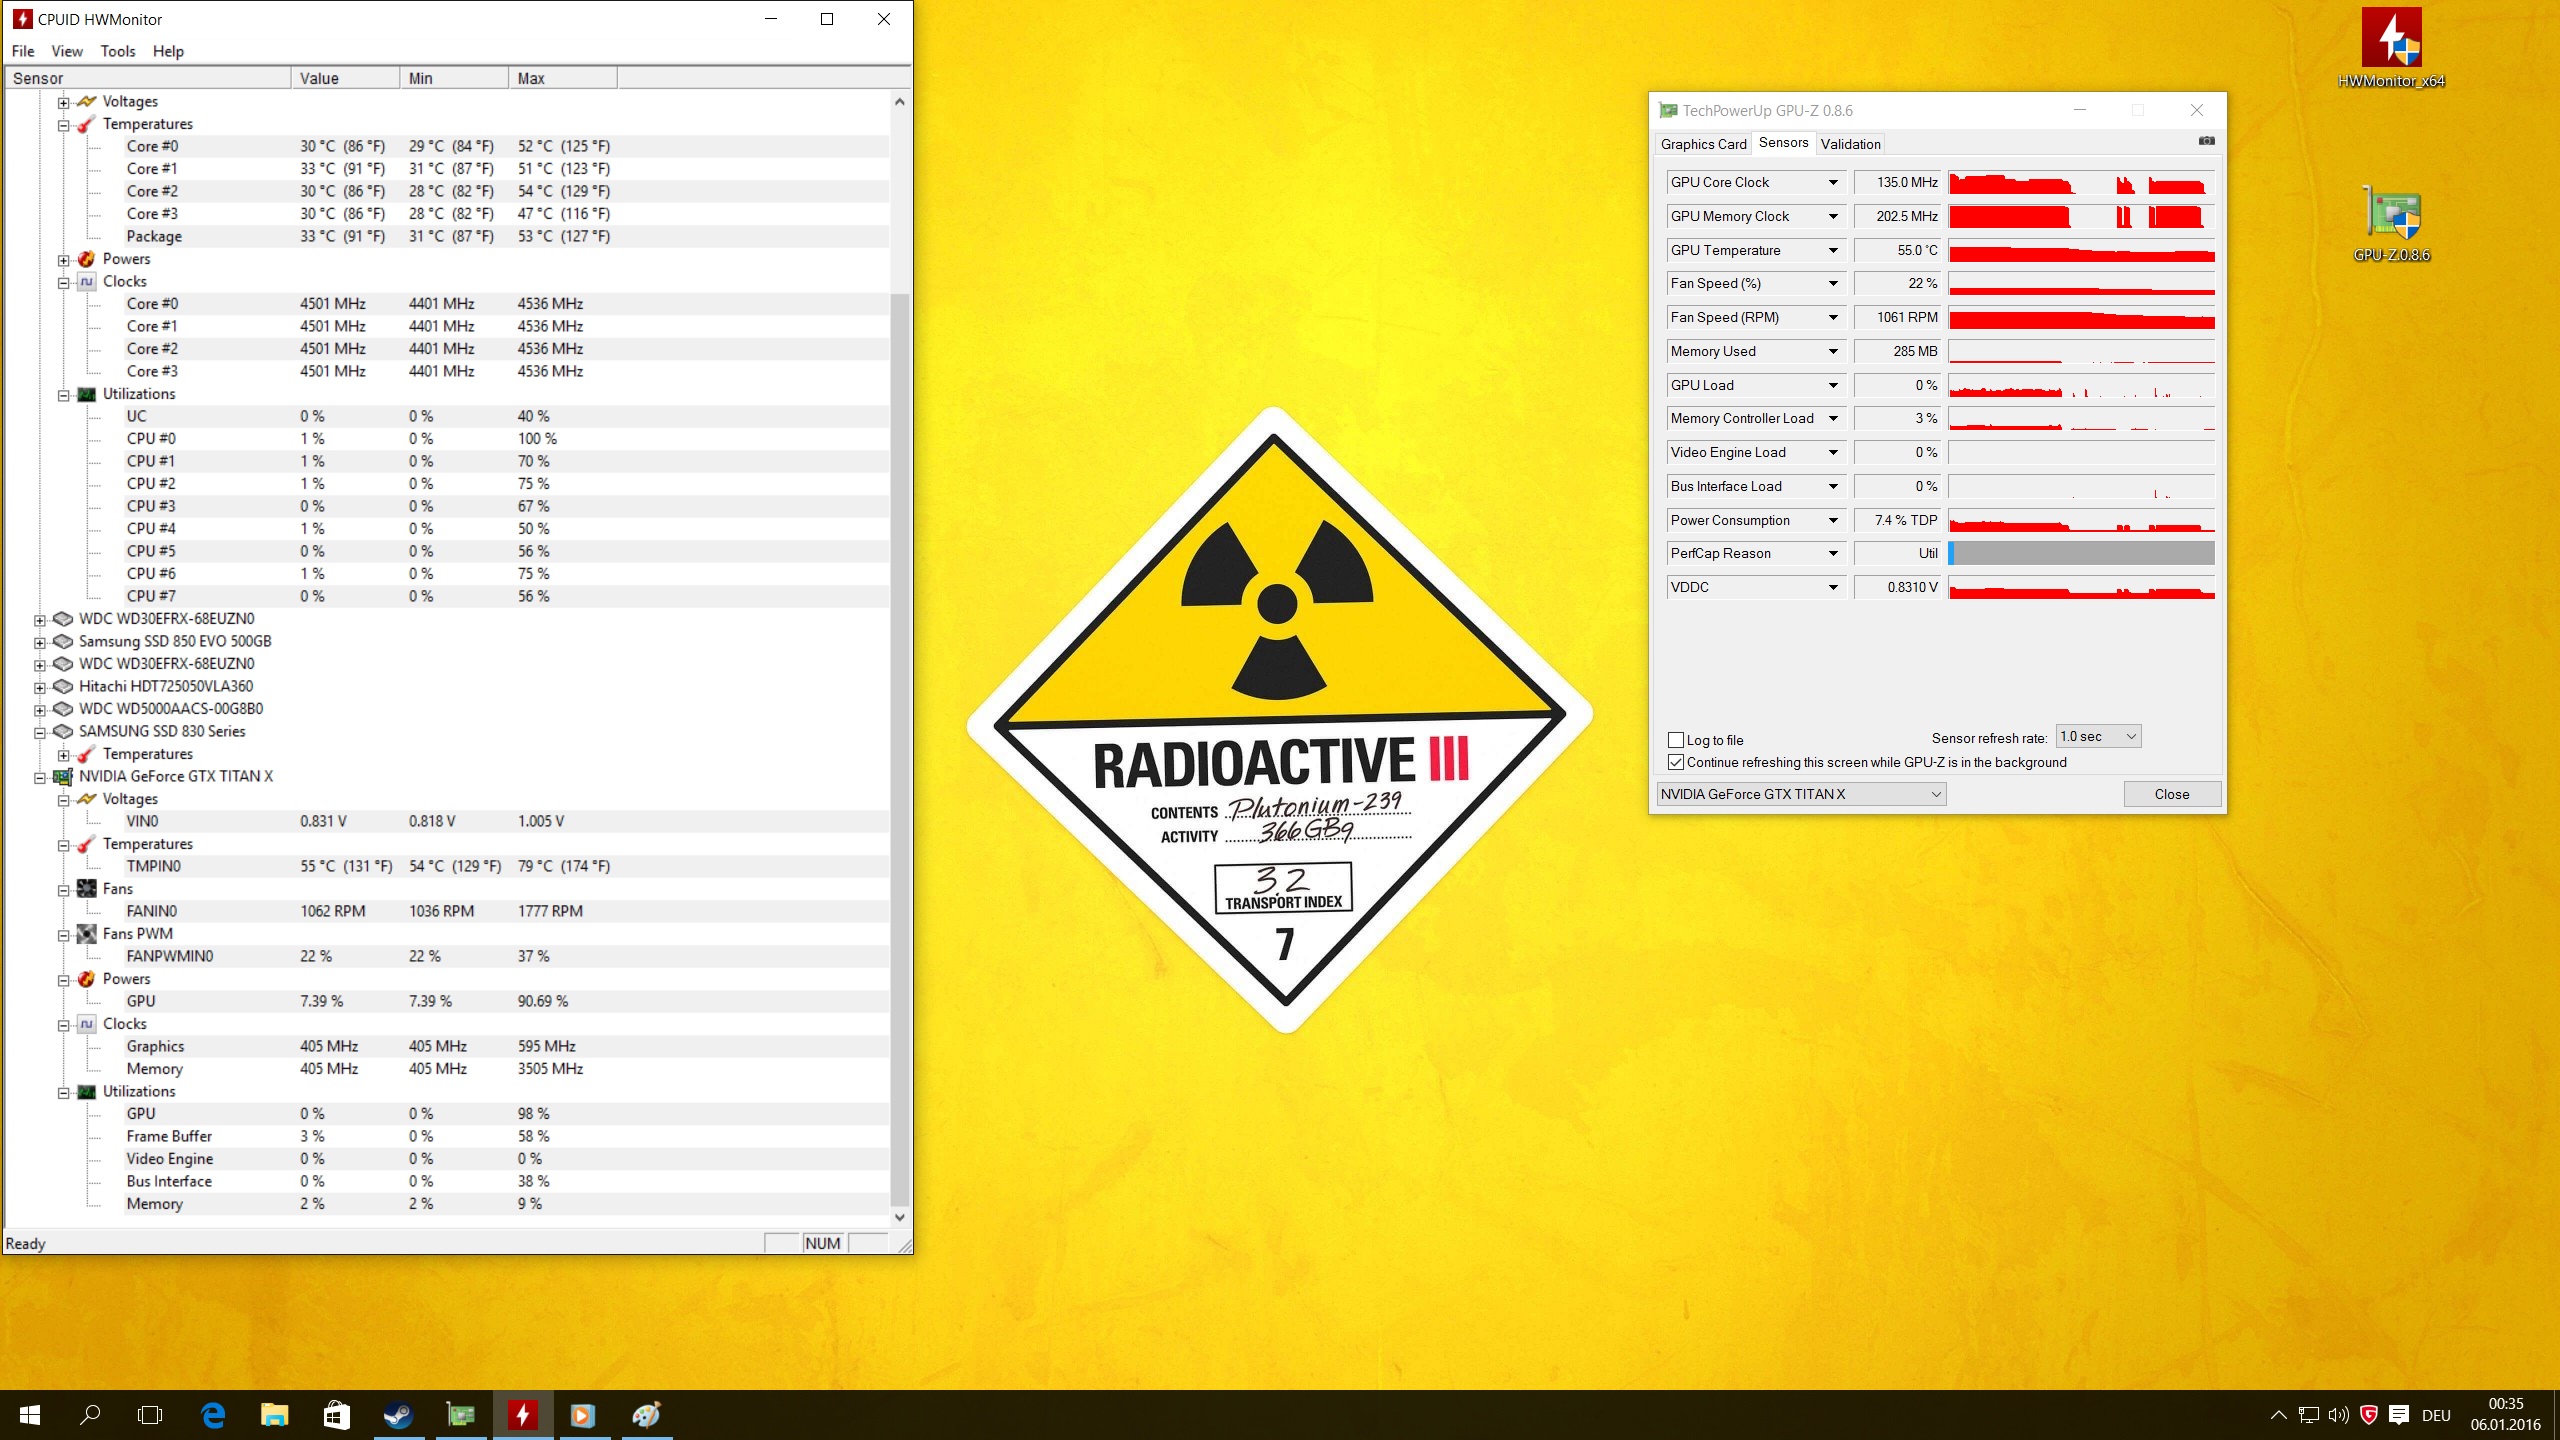
Task: Open Microsoft Edge from the taskbar
Action: (213, 1415)
